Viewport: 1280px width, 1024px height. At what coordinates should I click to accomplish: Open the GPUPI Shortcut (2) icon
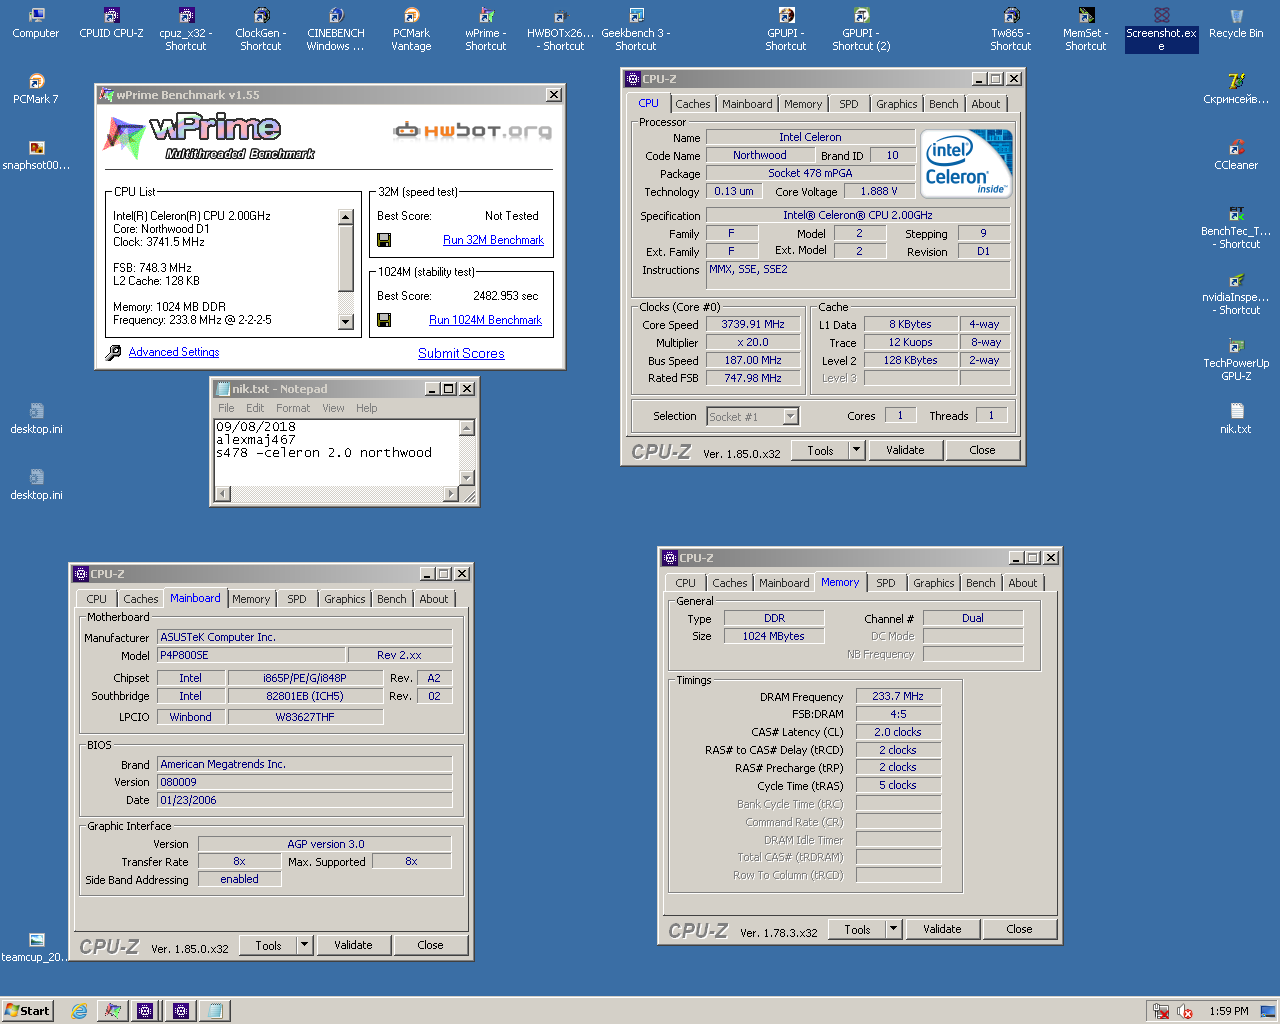coord(861,28)
